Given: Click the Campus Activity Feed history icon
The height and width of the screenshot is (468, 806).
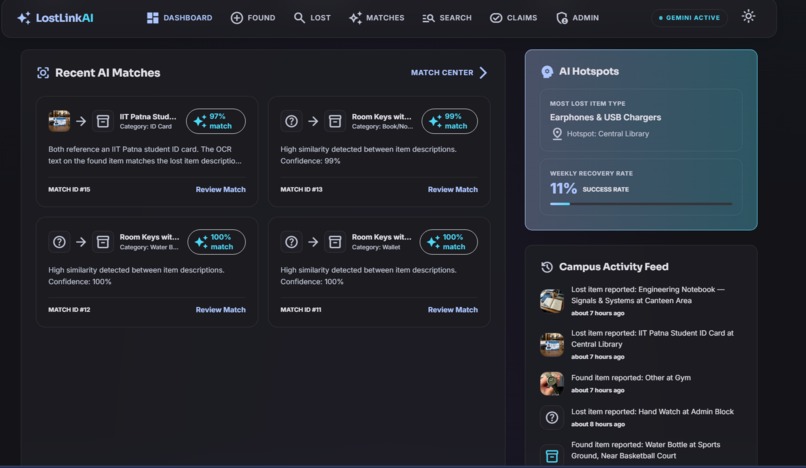Looking at the screenshot, I should click(x=547, y=267).
